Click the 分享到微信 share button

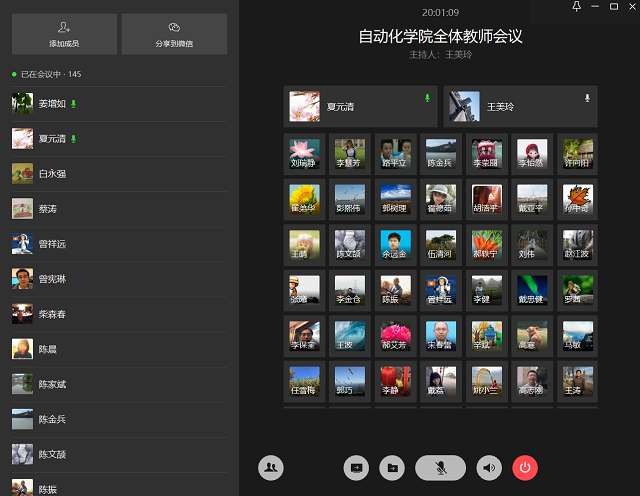coord(174,34)
